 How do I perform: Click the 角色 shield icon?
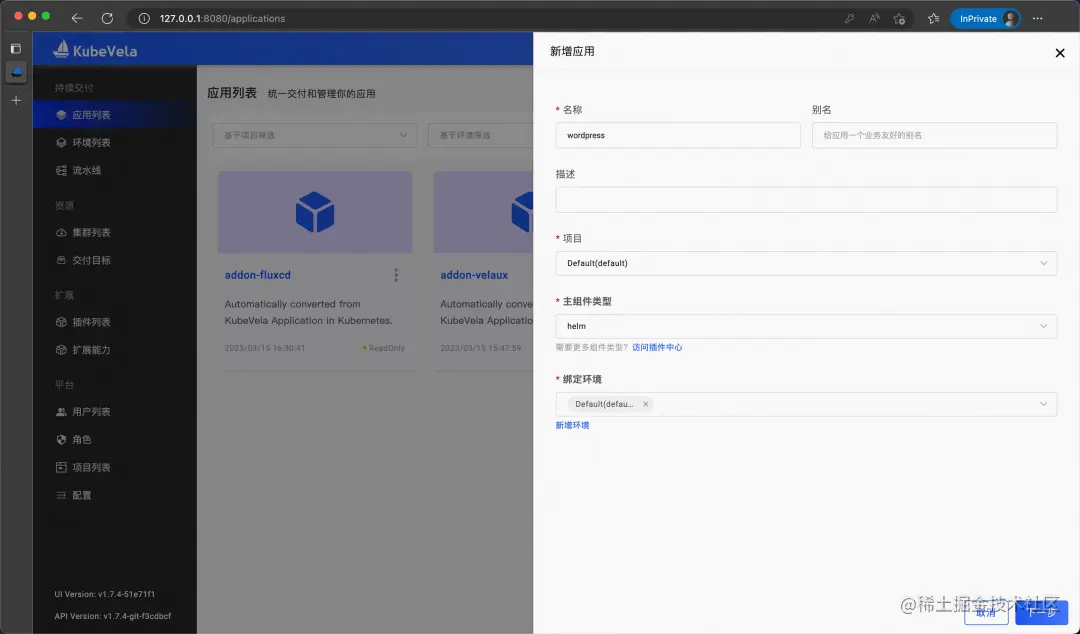click(61, 440)
